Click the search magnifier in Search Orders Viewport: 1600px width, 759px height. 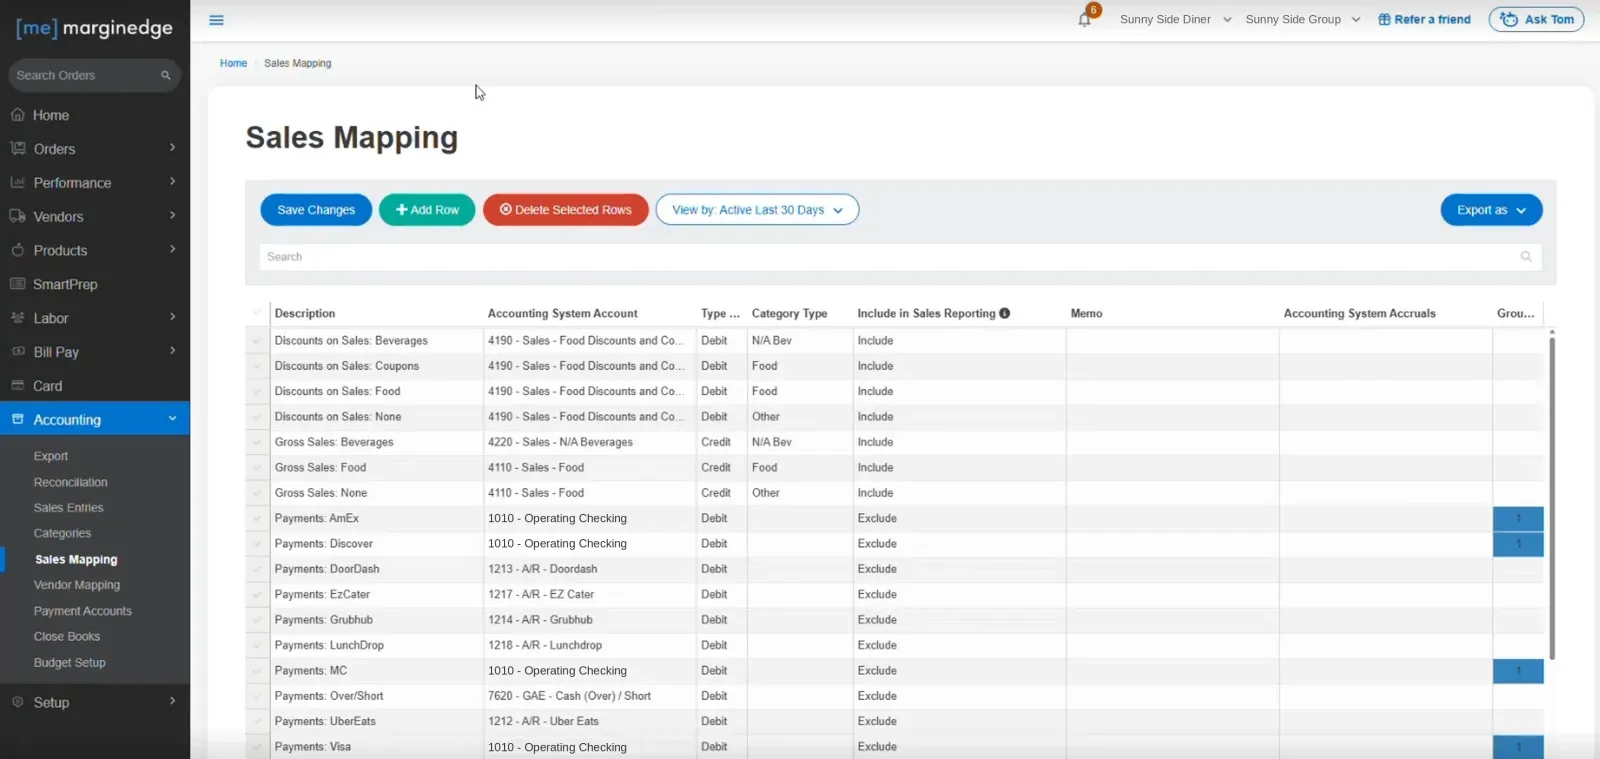click(166, 76)
